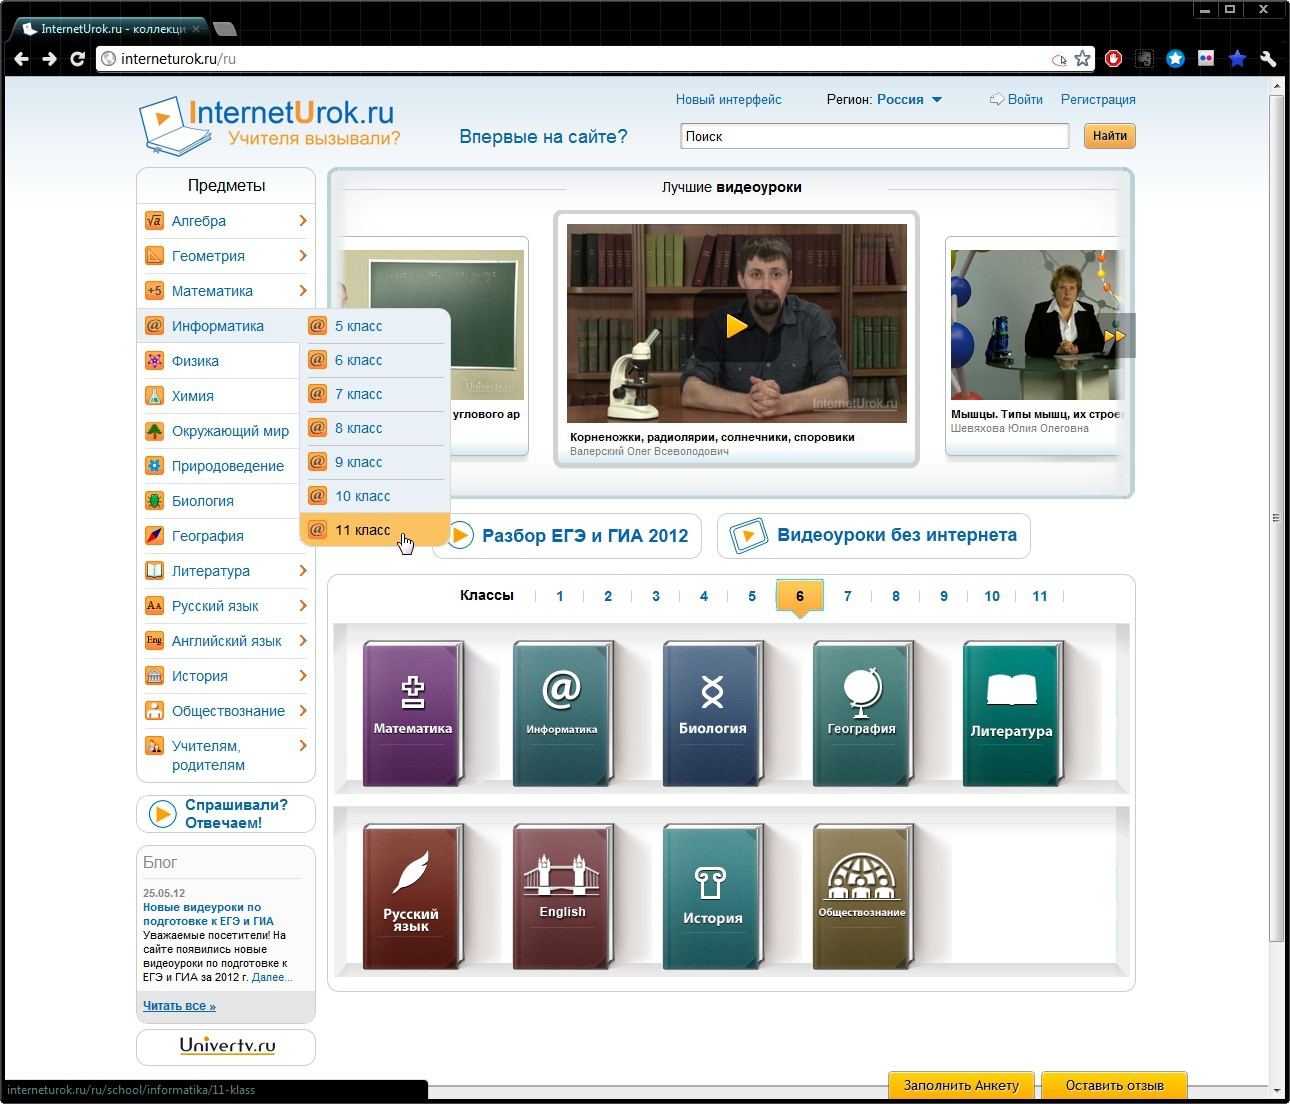Open the English bridge book
This screenshot has height=1104, width=1290.
pos(561,896)
